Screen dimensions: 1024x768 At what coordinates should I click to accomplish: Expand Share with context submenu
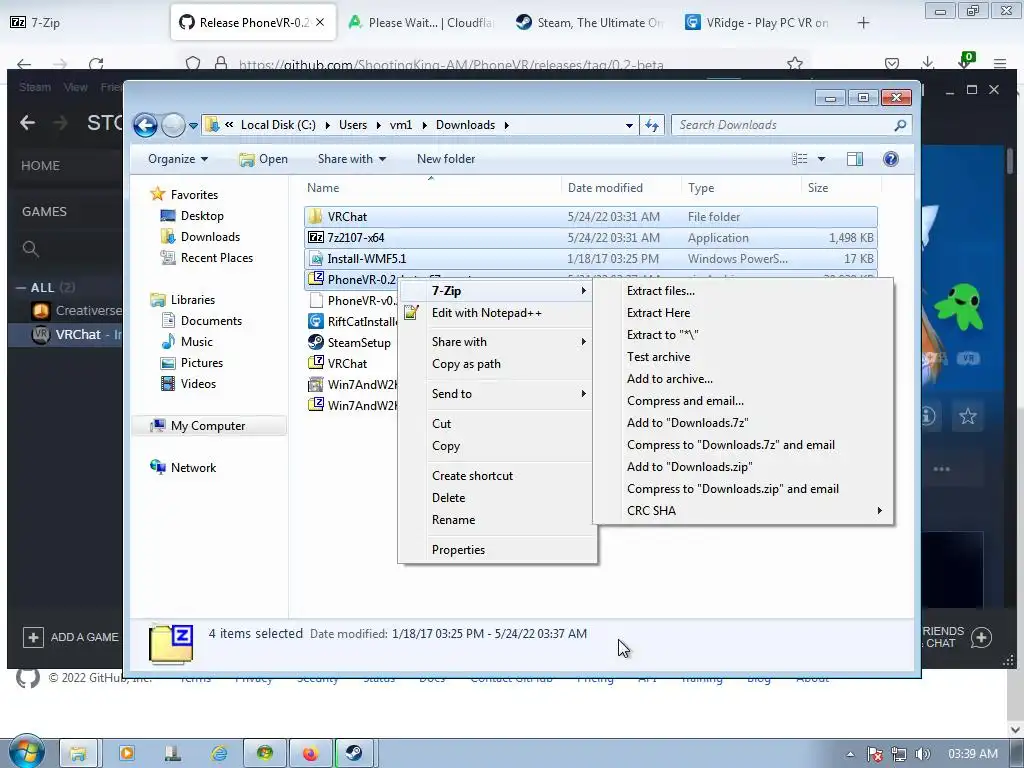point(497,342)
